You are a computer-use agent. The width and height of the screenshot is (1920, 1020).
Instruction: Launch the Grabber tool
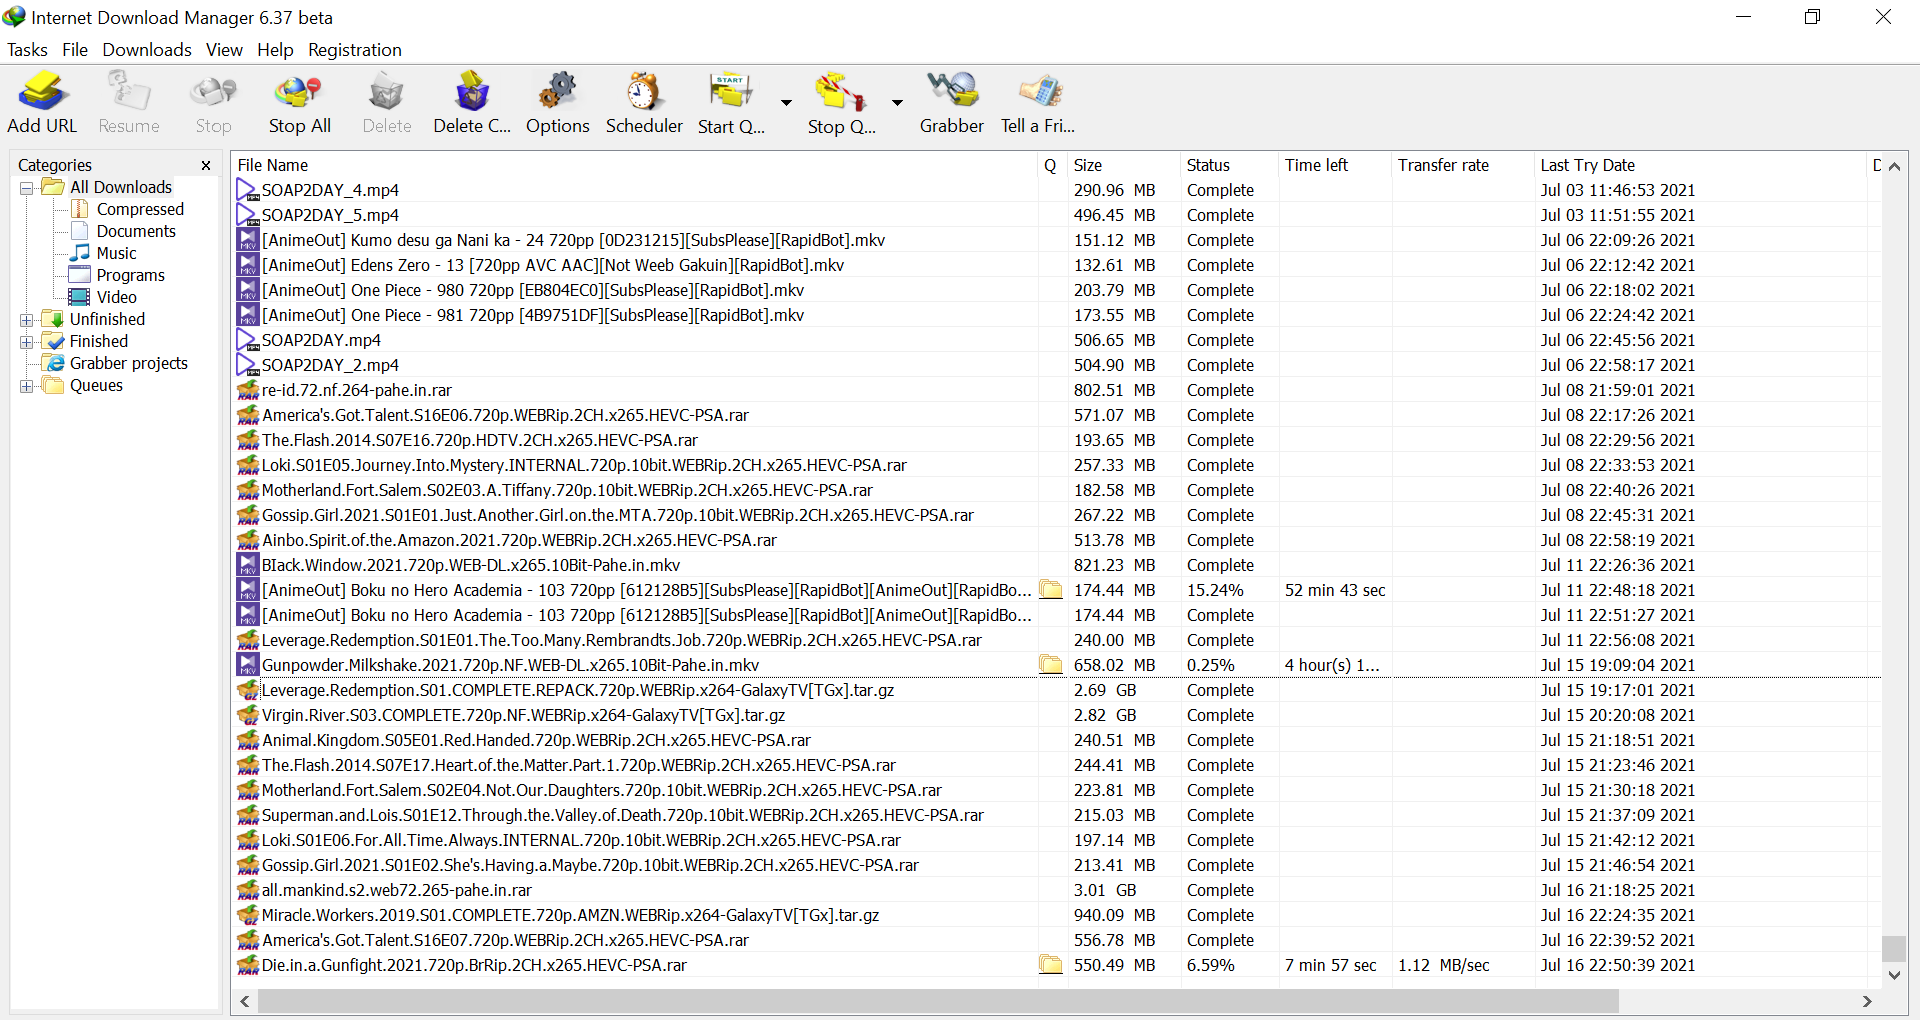tap(952, 102)
